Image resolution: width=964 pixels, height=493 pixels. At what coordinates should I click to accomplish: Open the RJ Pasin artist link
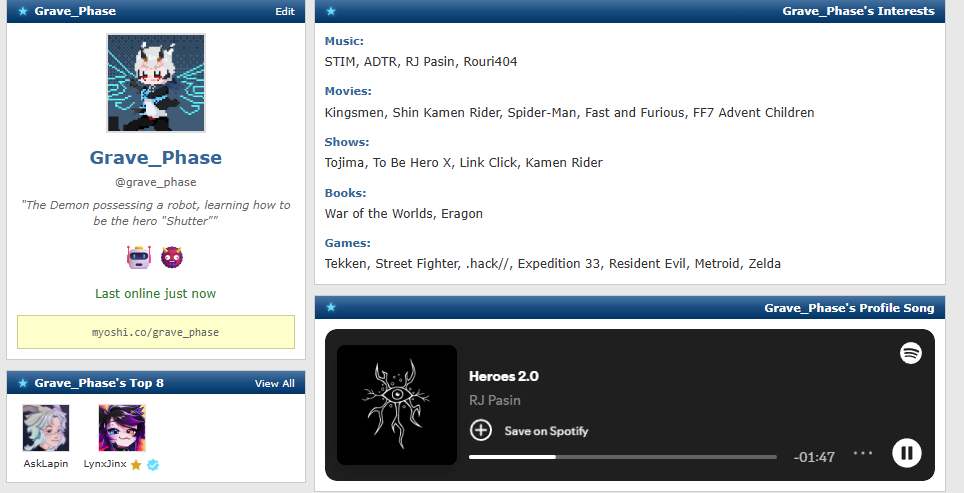495,400
